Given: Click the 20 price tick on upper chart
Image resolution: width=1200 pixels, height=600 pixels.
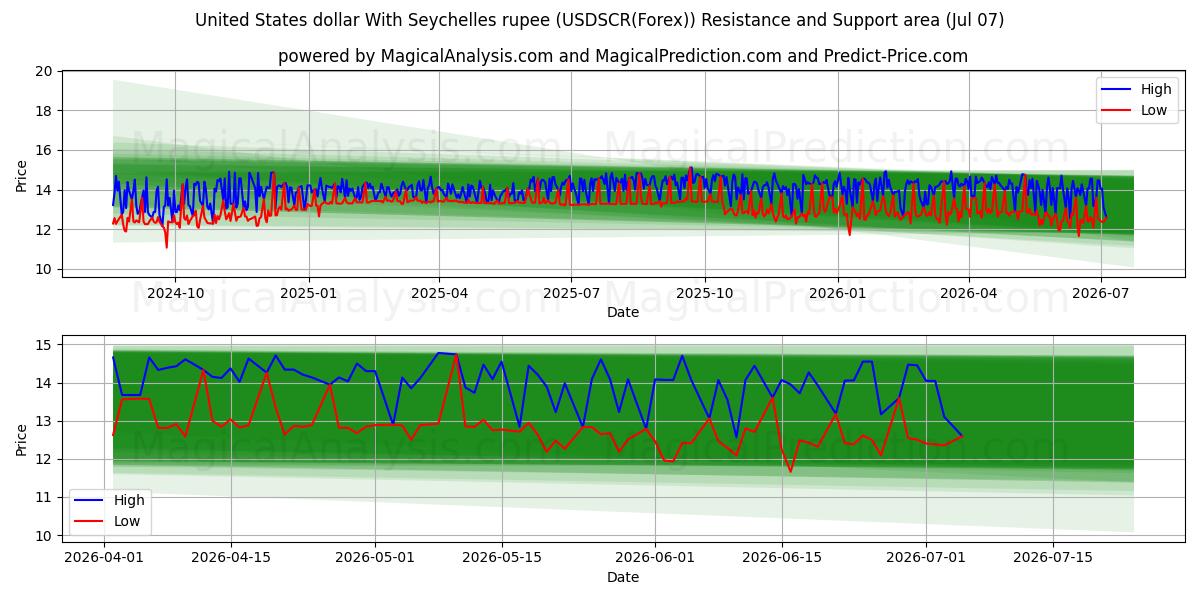Looking at the screenshot, I should [44, 71].
